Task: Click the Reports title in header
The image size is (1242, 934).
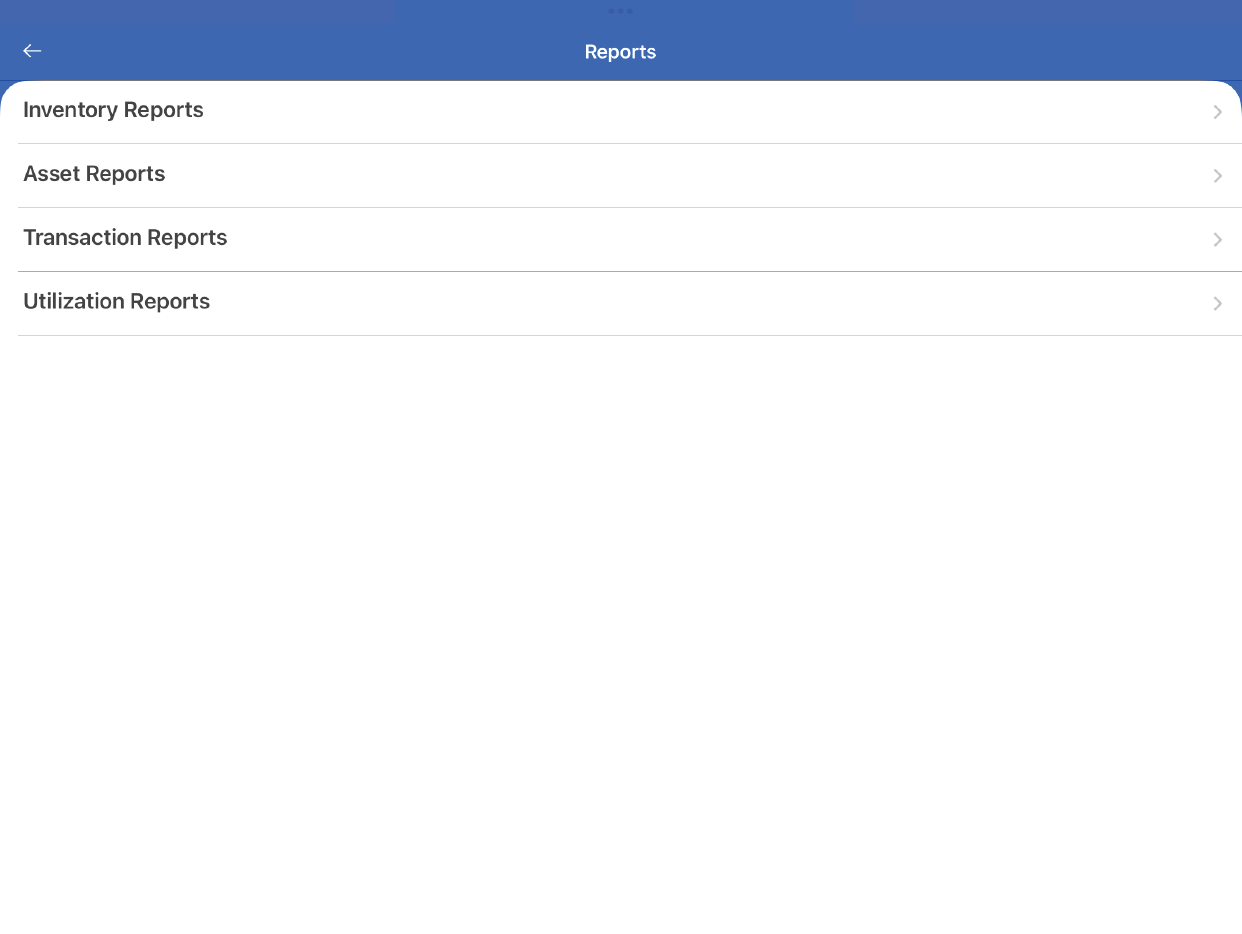Action: click(620, 52)
